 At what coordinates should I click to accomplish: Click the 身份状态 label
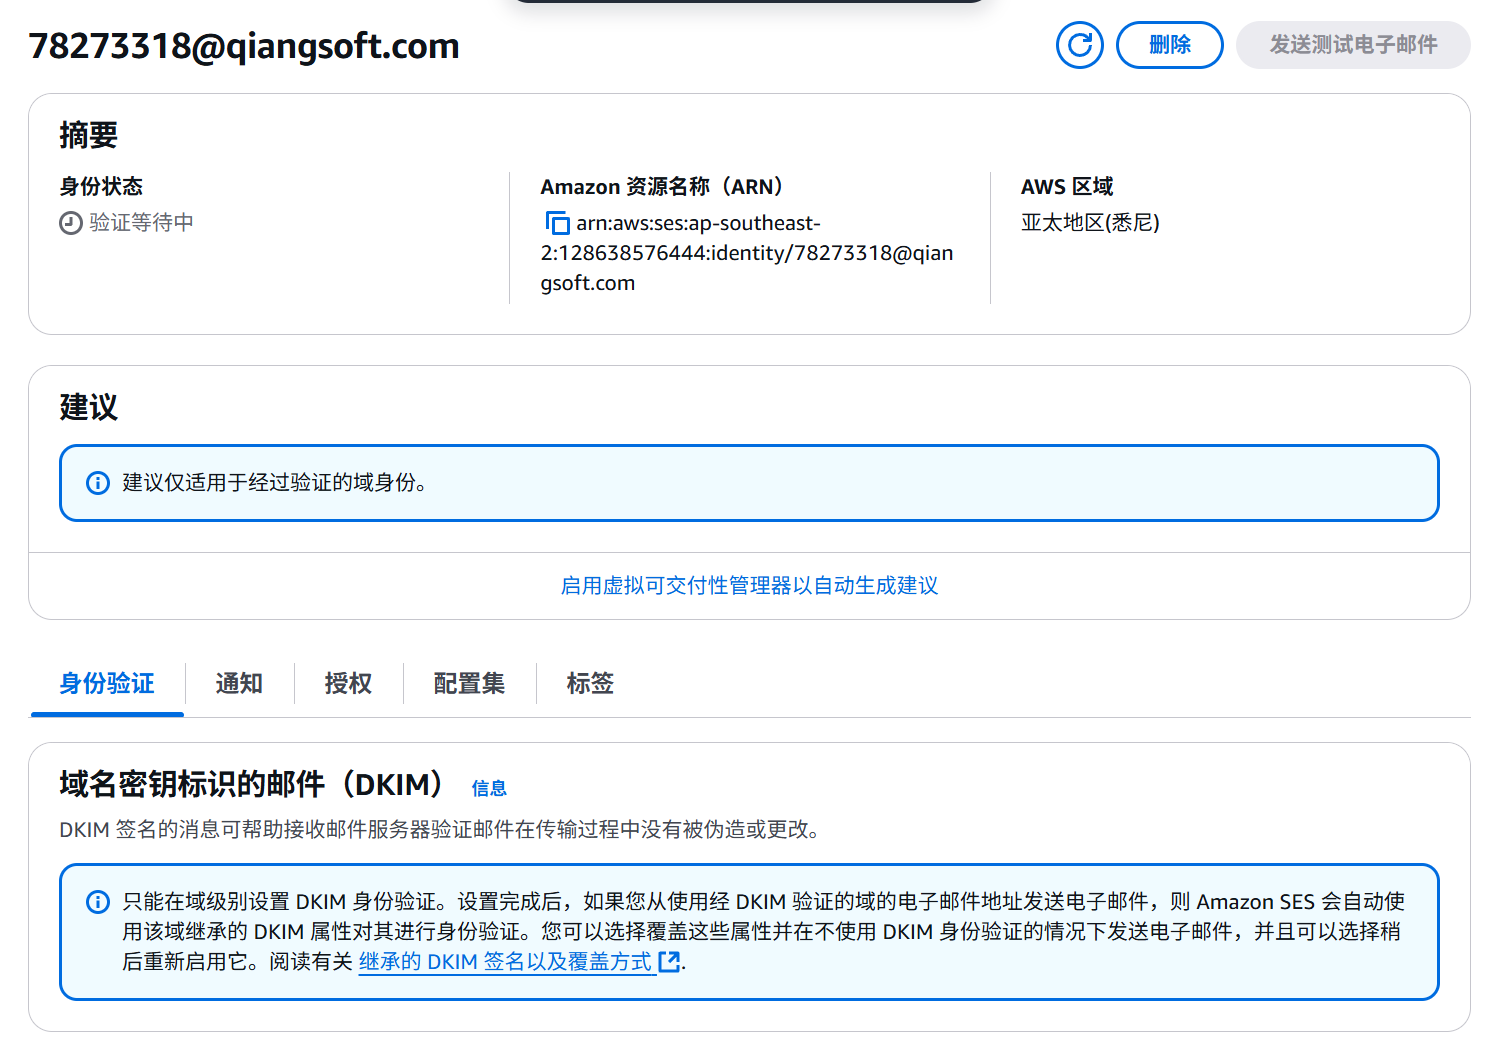101,187
